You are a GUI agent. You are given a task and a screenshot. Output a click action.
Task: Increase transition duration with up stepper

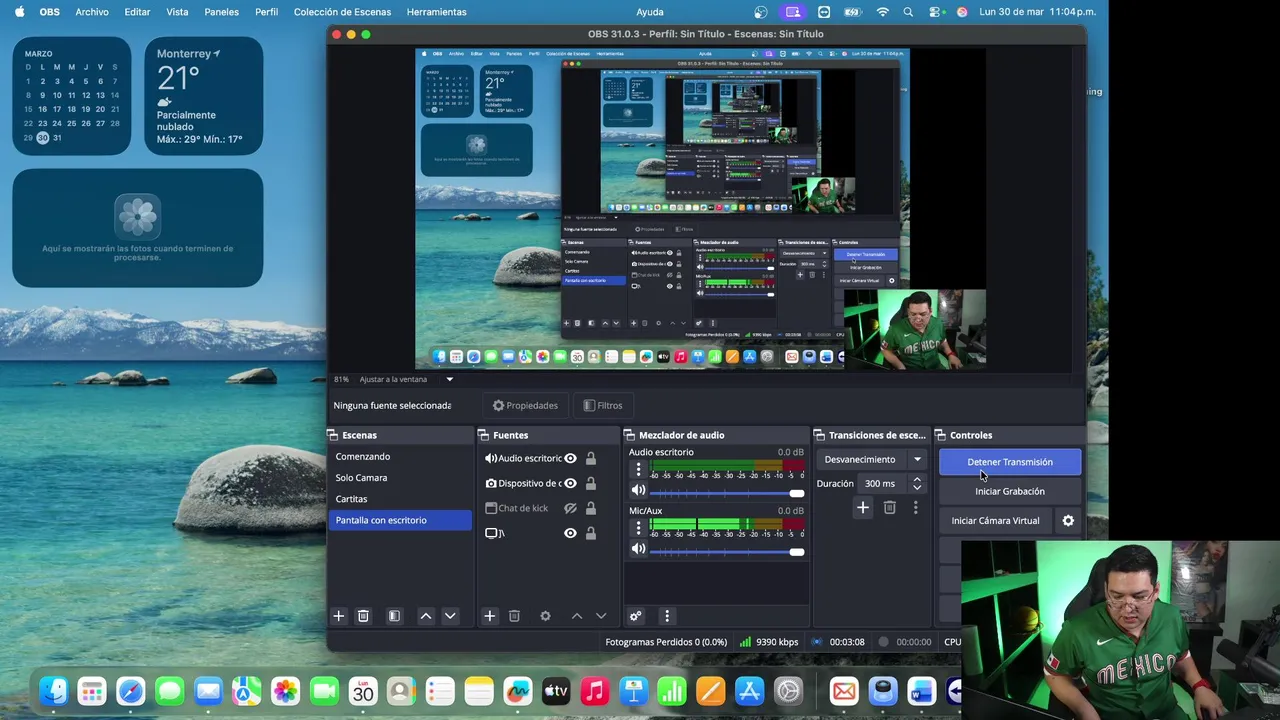917,479
